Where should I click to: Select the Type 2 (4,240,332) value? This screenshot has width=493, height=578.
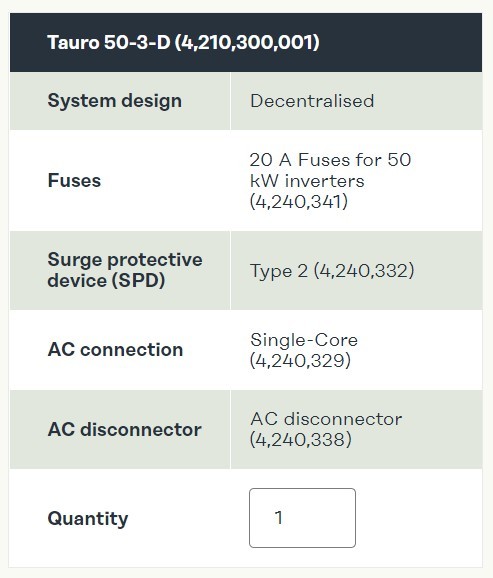[332, 271]
